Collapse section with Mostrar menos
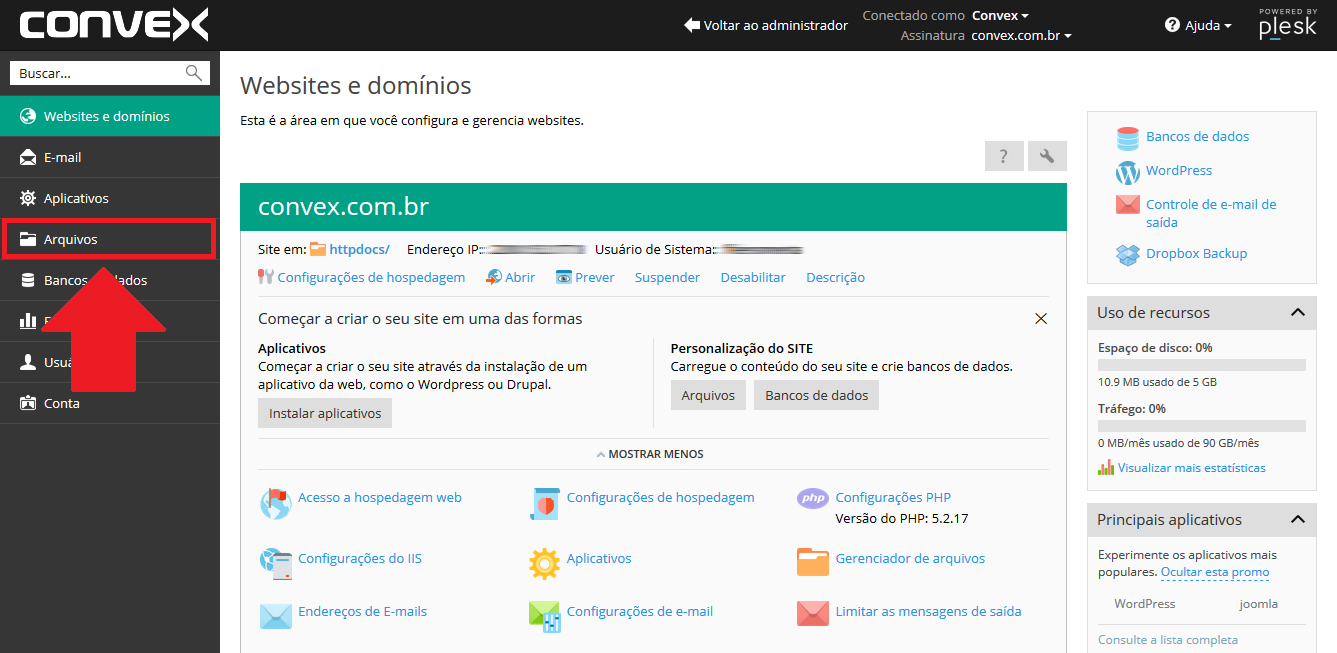The width and height of the screenshot is (1337, 653). [650, 454]
